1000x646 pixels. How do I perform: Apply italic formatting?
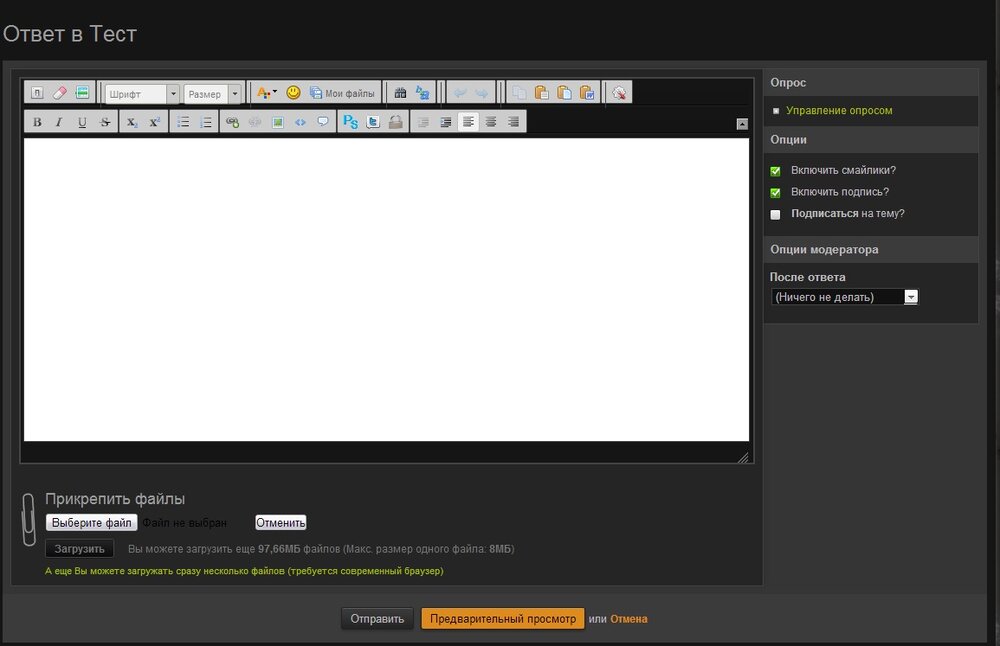tap(59, 122)
